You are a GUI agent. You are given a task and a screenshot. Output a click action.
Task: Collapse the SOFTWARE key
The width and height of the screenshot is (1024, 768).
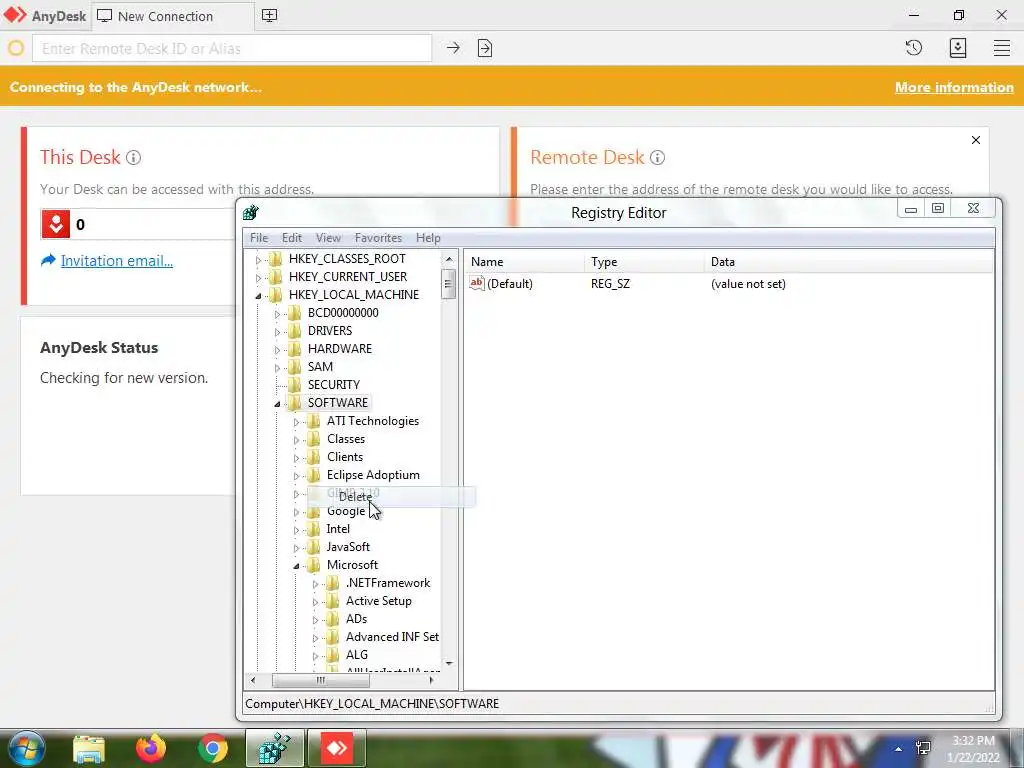(277, 404)
